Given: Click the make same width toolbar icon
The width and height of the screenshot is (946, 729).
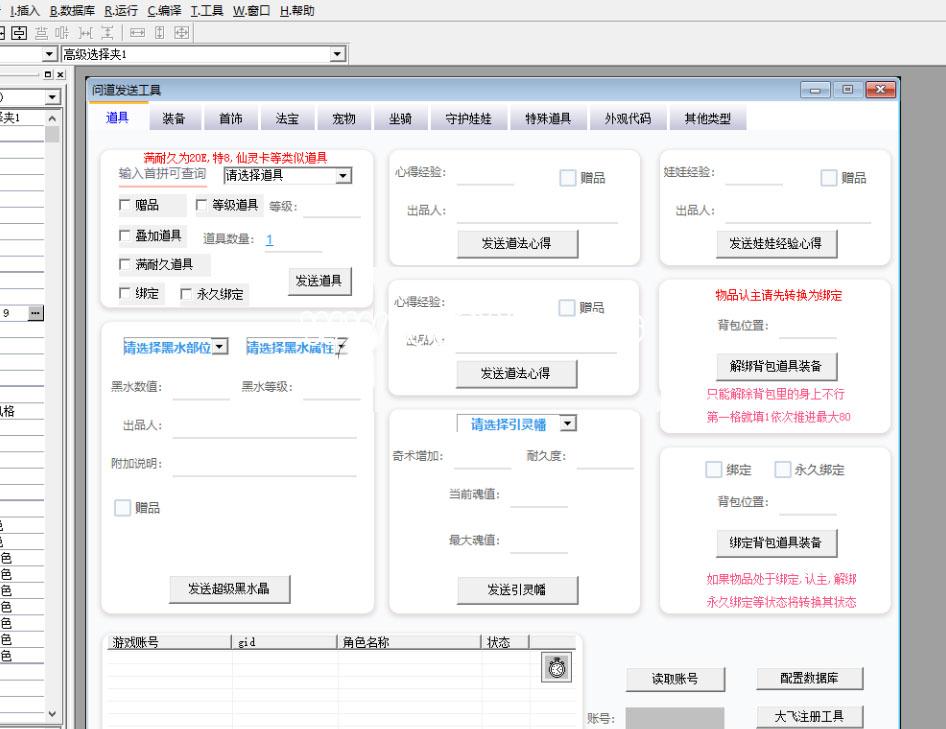Looking at the screenshot, I should coord(137,33).
